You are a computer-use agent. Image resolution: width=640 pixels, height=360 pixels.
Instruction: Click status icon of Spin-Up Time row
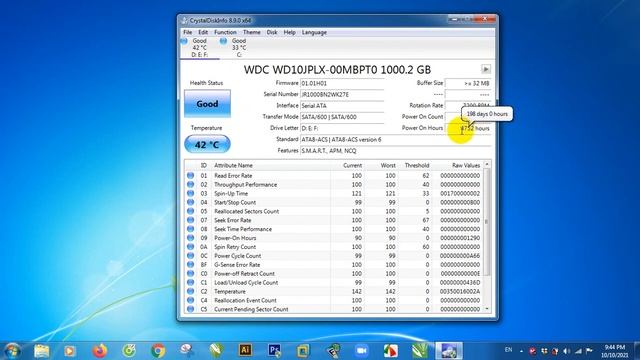click(190, 193)
